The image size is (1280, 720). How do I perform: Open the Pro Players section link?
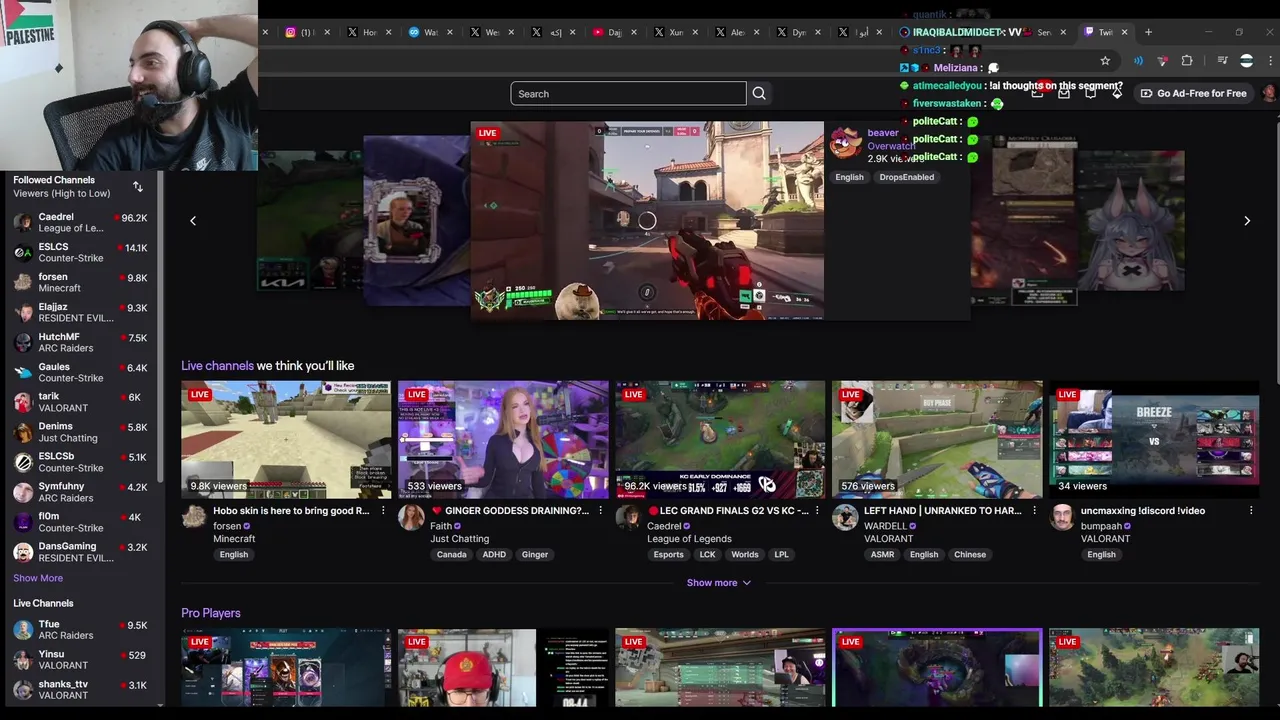click(x=211, y=613)
